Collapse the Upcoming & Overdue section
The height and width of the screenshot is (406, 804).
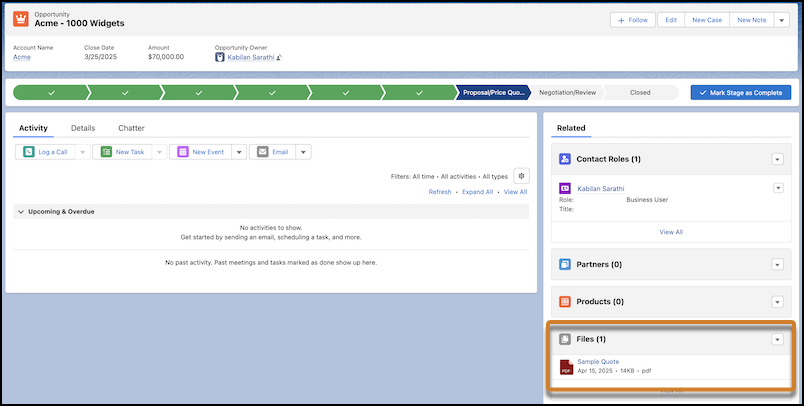point(22,212)
